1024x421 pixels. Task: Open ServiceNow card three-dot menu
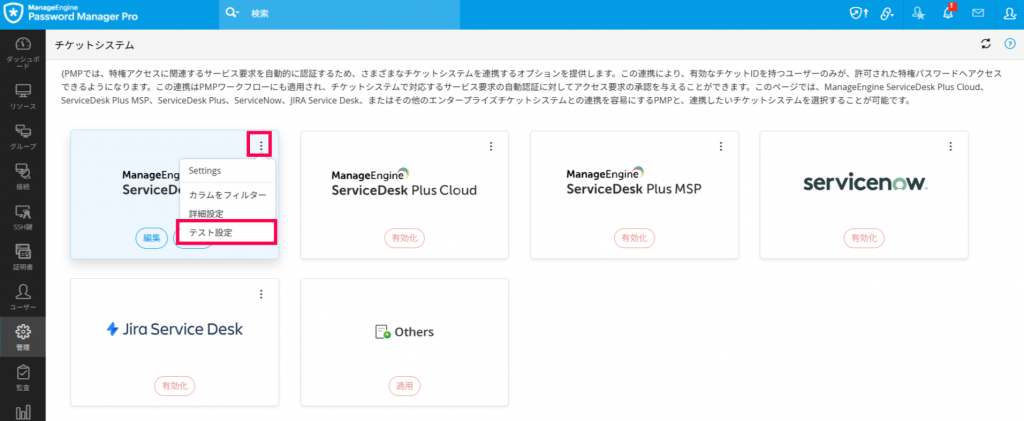951,146
